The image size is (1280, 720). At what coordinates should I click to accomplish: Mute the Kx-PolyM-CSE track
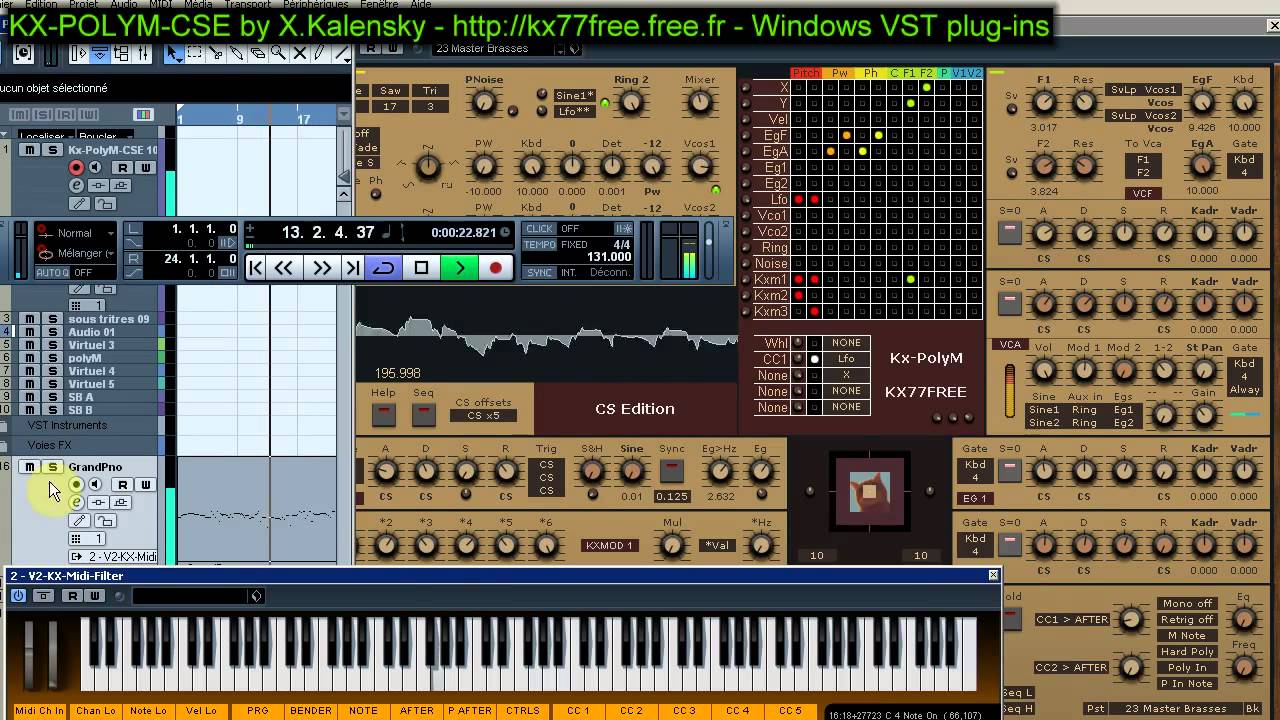click(x=30, y=150)
